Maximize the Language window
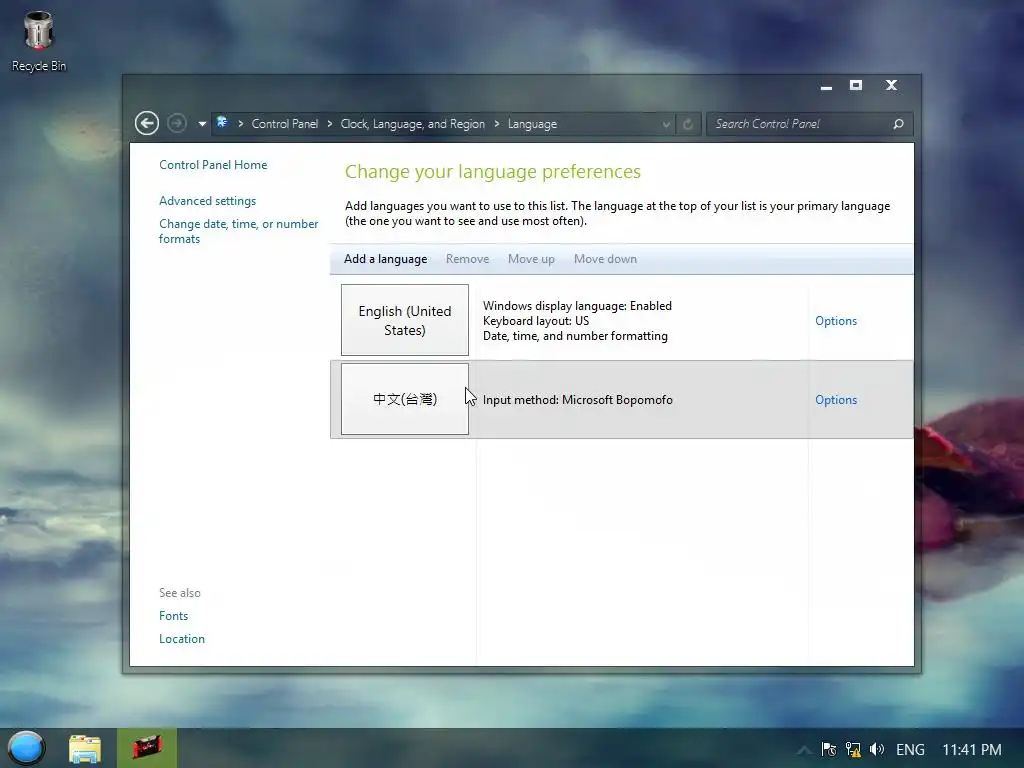The image size is (1024, 768). (x=856, y=85)
